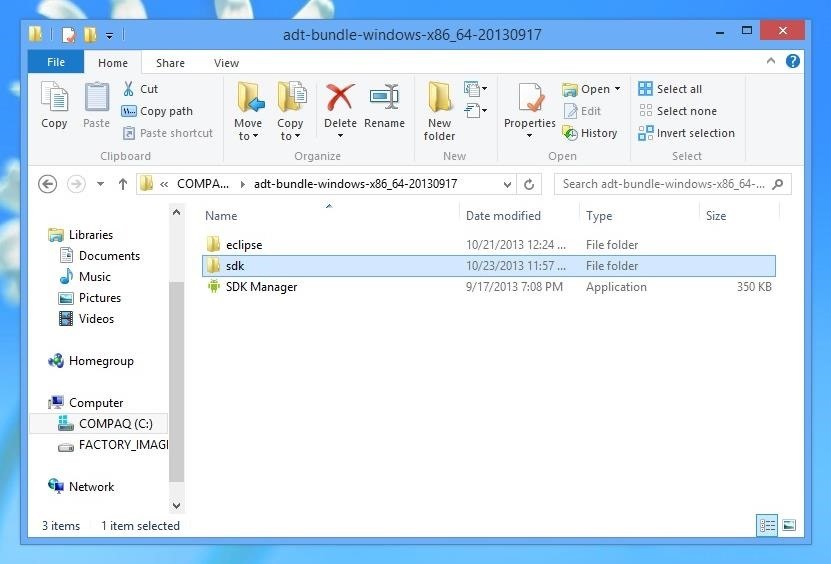Screen dimensions: 831x564
Task: Switch to the View ribbon tab
Action: tap(226, 63)
